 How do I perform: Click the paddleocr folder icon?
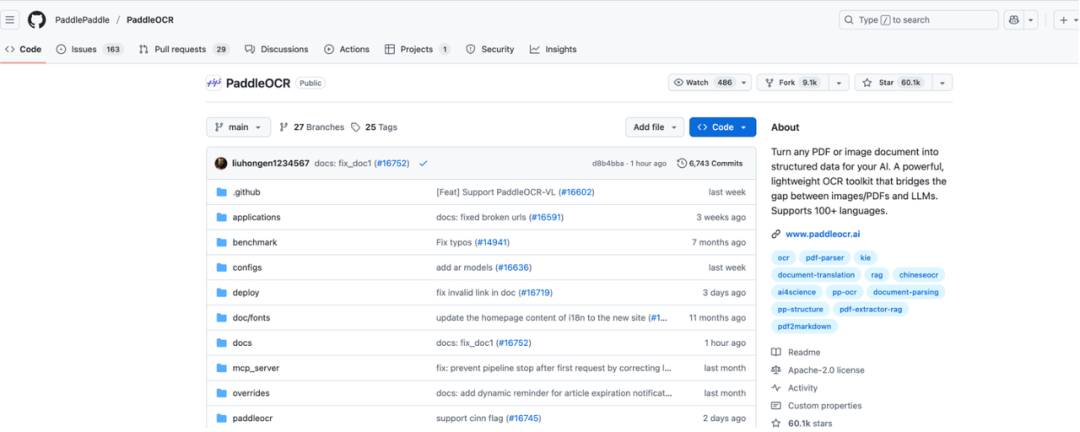[222, 418]
